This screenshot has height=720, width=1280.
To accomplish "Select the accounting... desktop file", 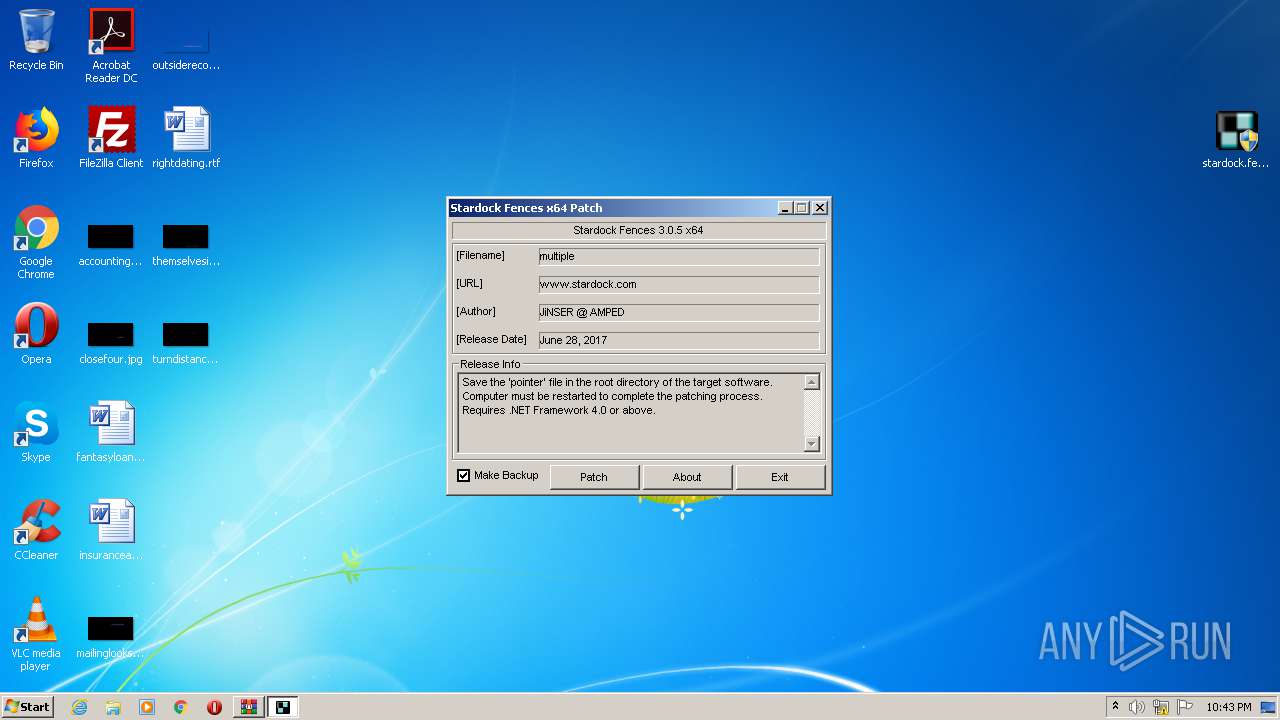I will 111,246.
